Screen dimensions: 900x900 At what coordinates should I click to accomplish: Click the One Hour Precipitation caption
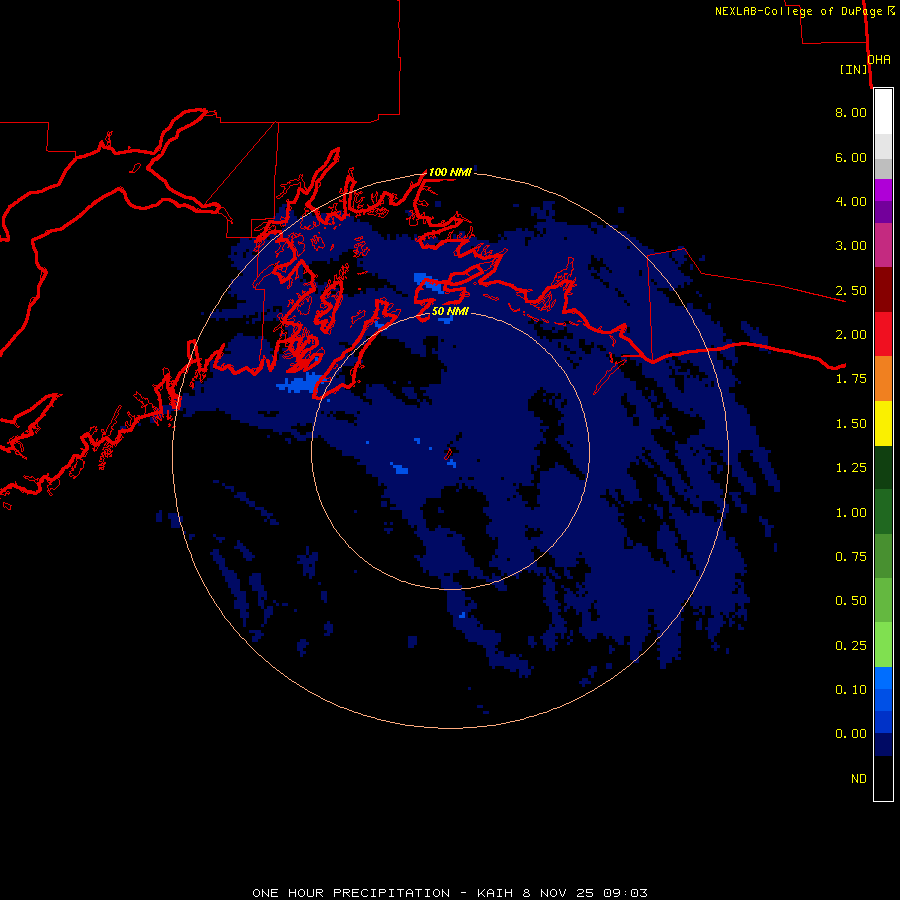[x=450, y=893]
